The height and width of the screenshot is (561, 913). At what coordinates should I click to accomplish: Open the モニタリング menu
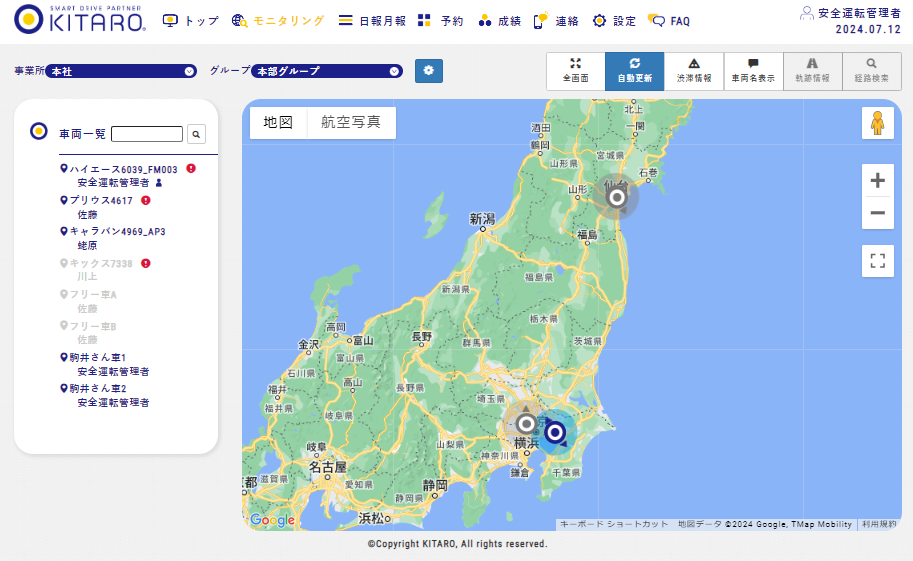click(278, 21)
